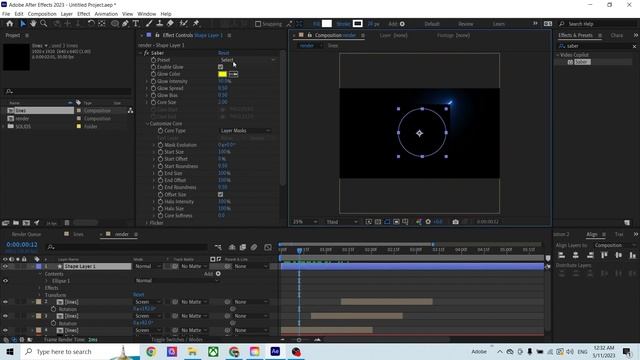Open the timeline composition mini-flowchart icon
The height and width of the screenshot is (360, 640).
coord(218,247)
